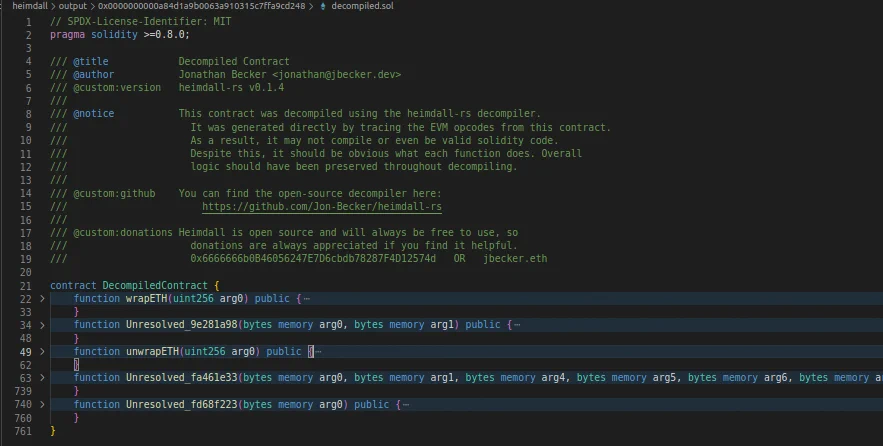This screenshot has height=446, width=883.
Task: Place cursor on 'pragma solidity >=0.8.0;'
Action: [120, 34]
